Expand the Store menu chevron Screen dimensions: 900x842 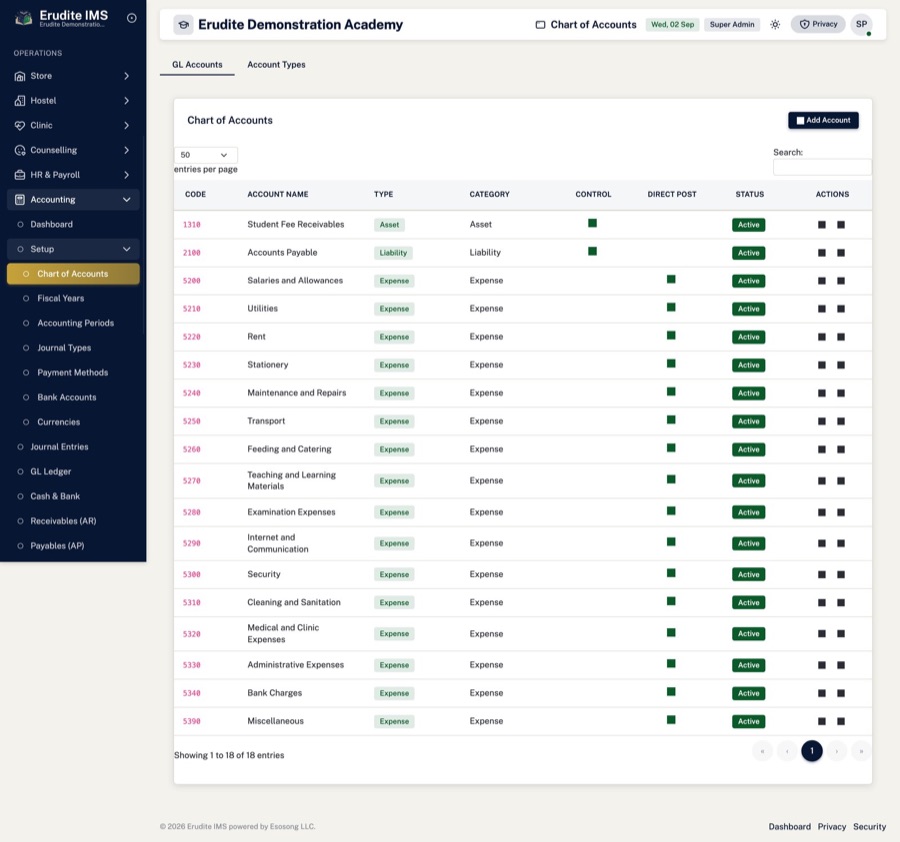[126, 76]
